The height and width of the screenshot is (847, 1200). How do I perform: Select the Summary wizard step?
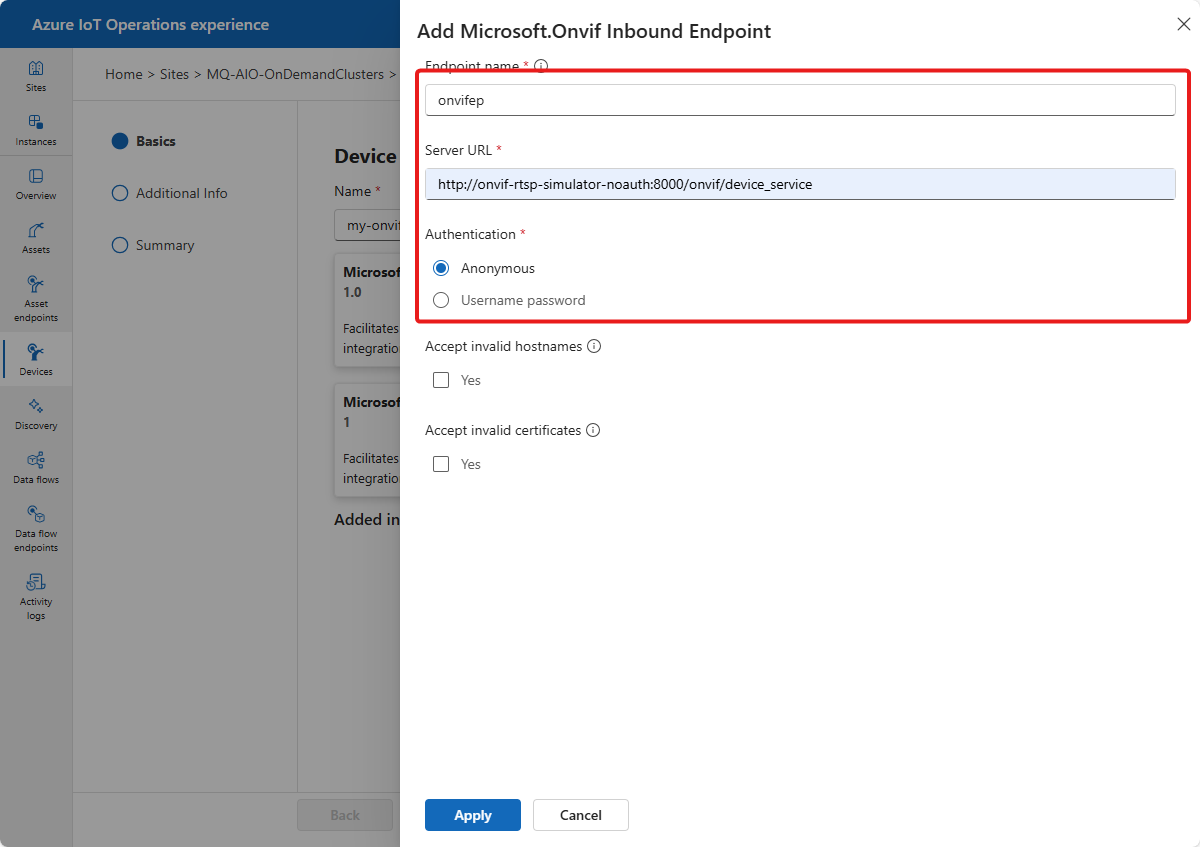pyautogui.click(x=153, y=245)
